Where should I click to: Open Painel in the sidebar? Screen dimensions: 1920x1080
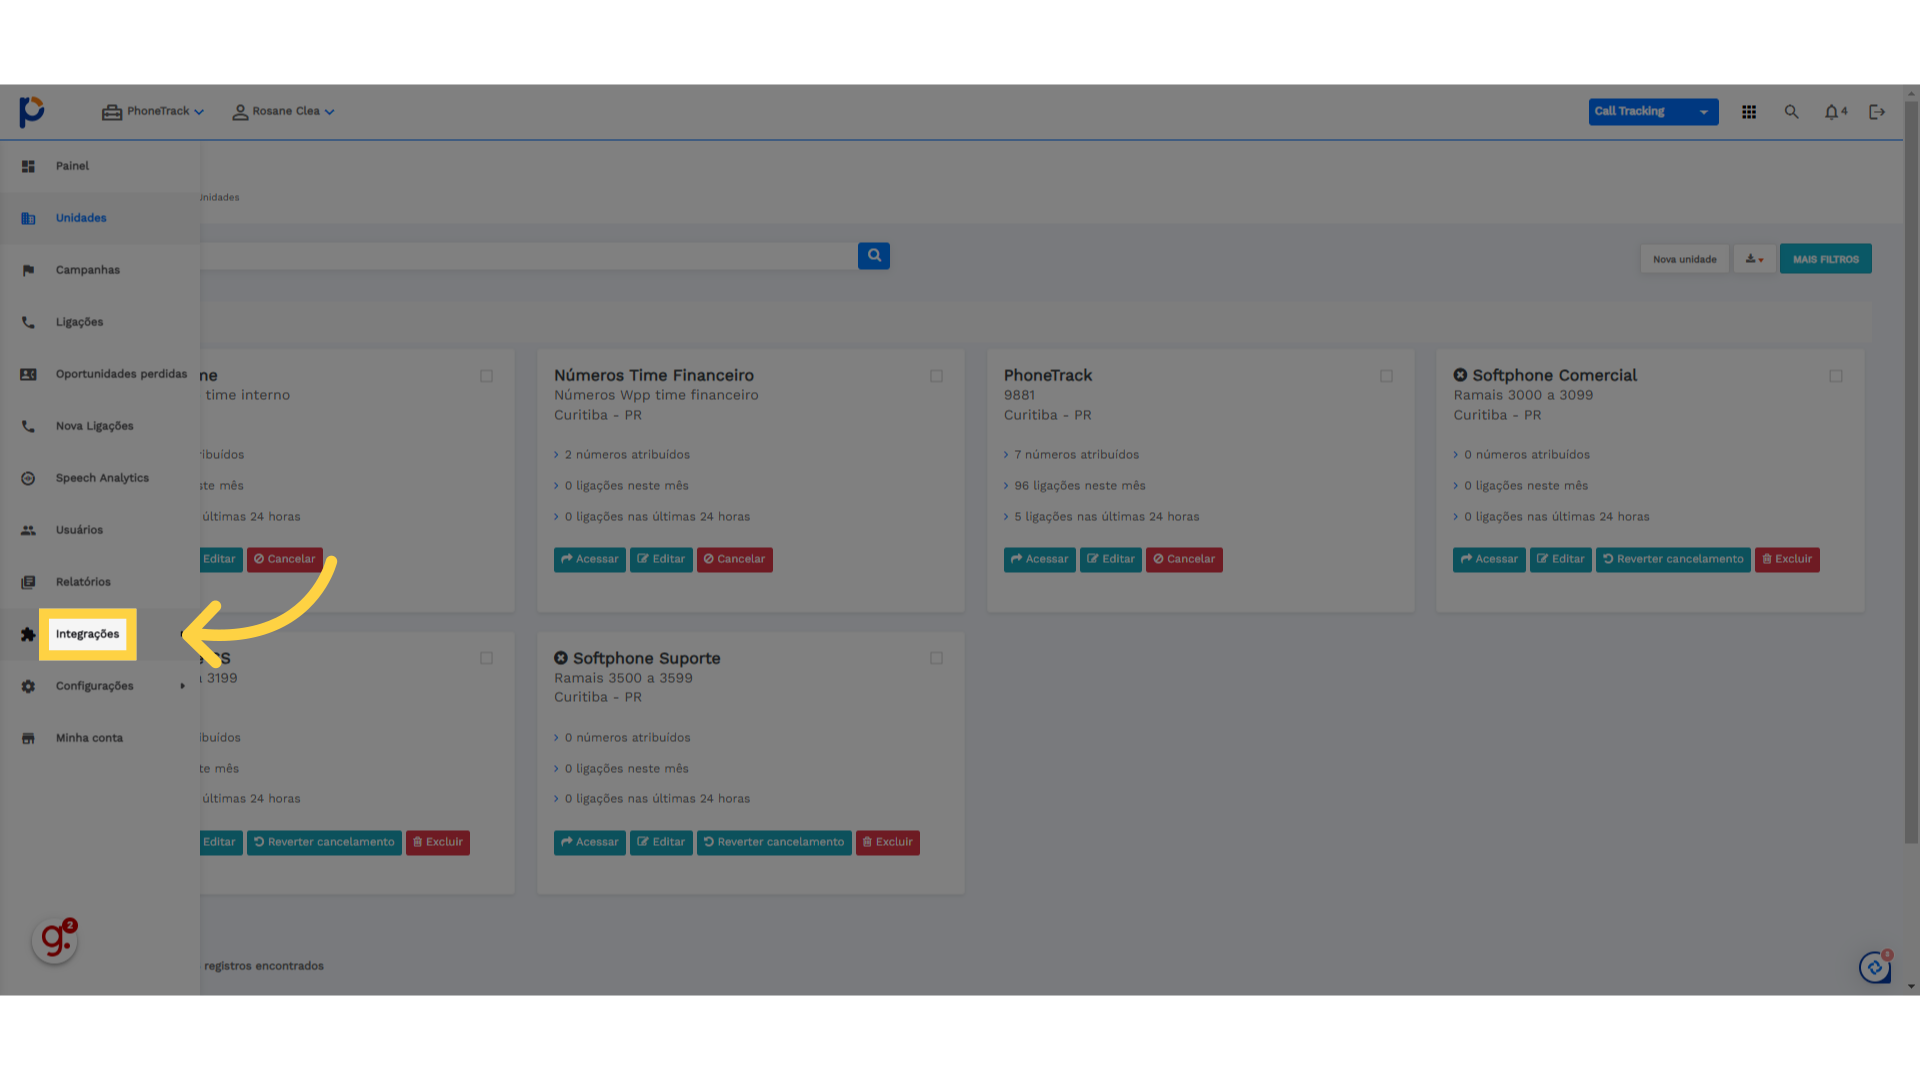click(x=72, y=166)
